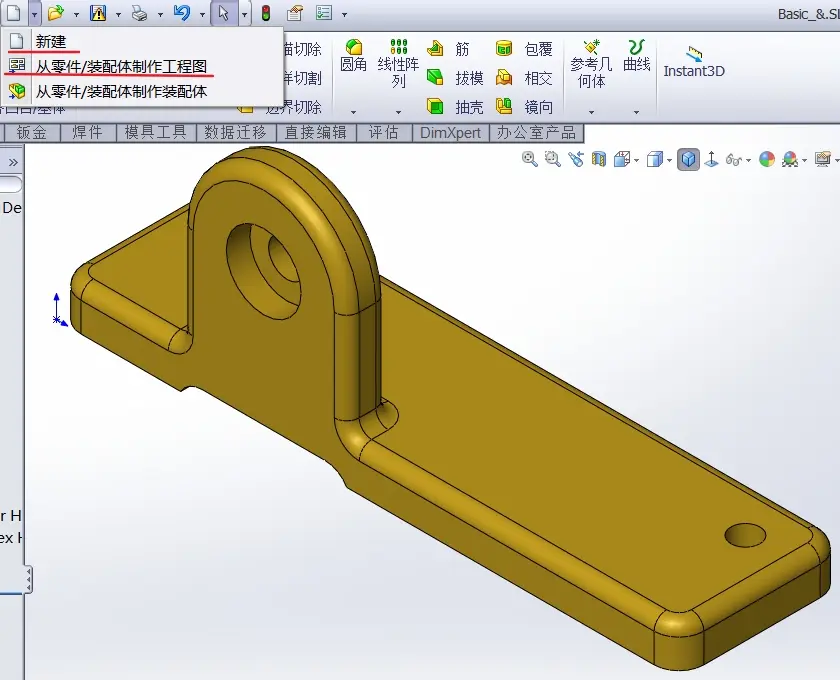Click the Display Style box icon
Screen dimensions: 840x680
pyautogui.click(x=655, y=159)
